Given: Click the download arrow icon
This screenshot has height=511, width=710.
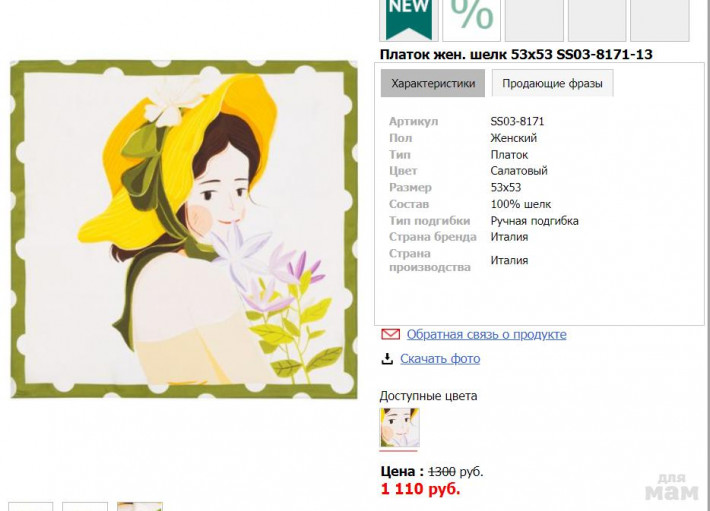Looking at the screenshot, I should [x=387, y=359].
